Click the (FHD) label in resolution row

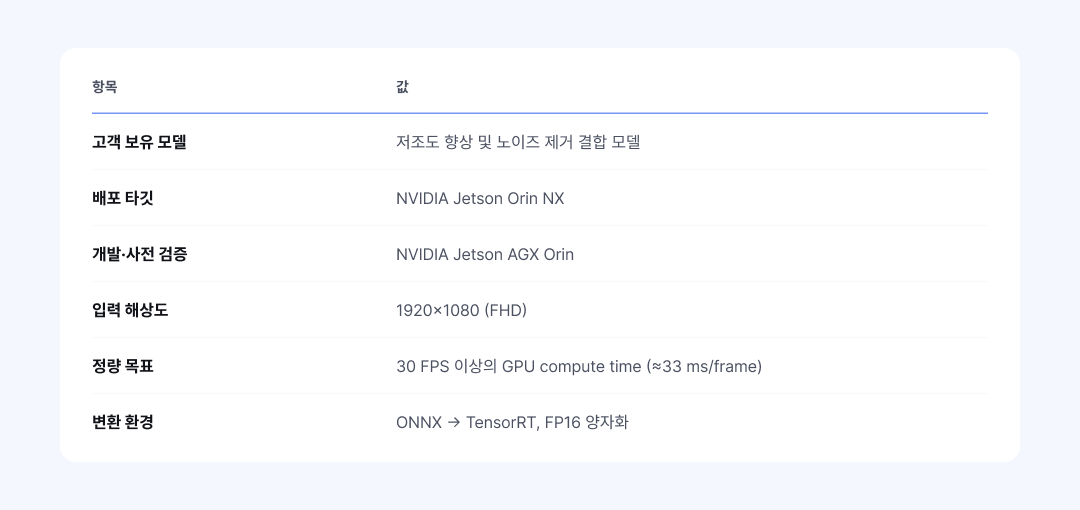tap(506, 310)
